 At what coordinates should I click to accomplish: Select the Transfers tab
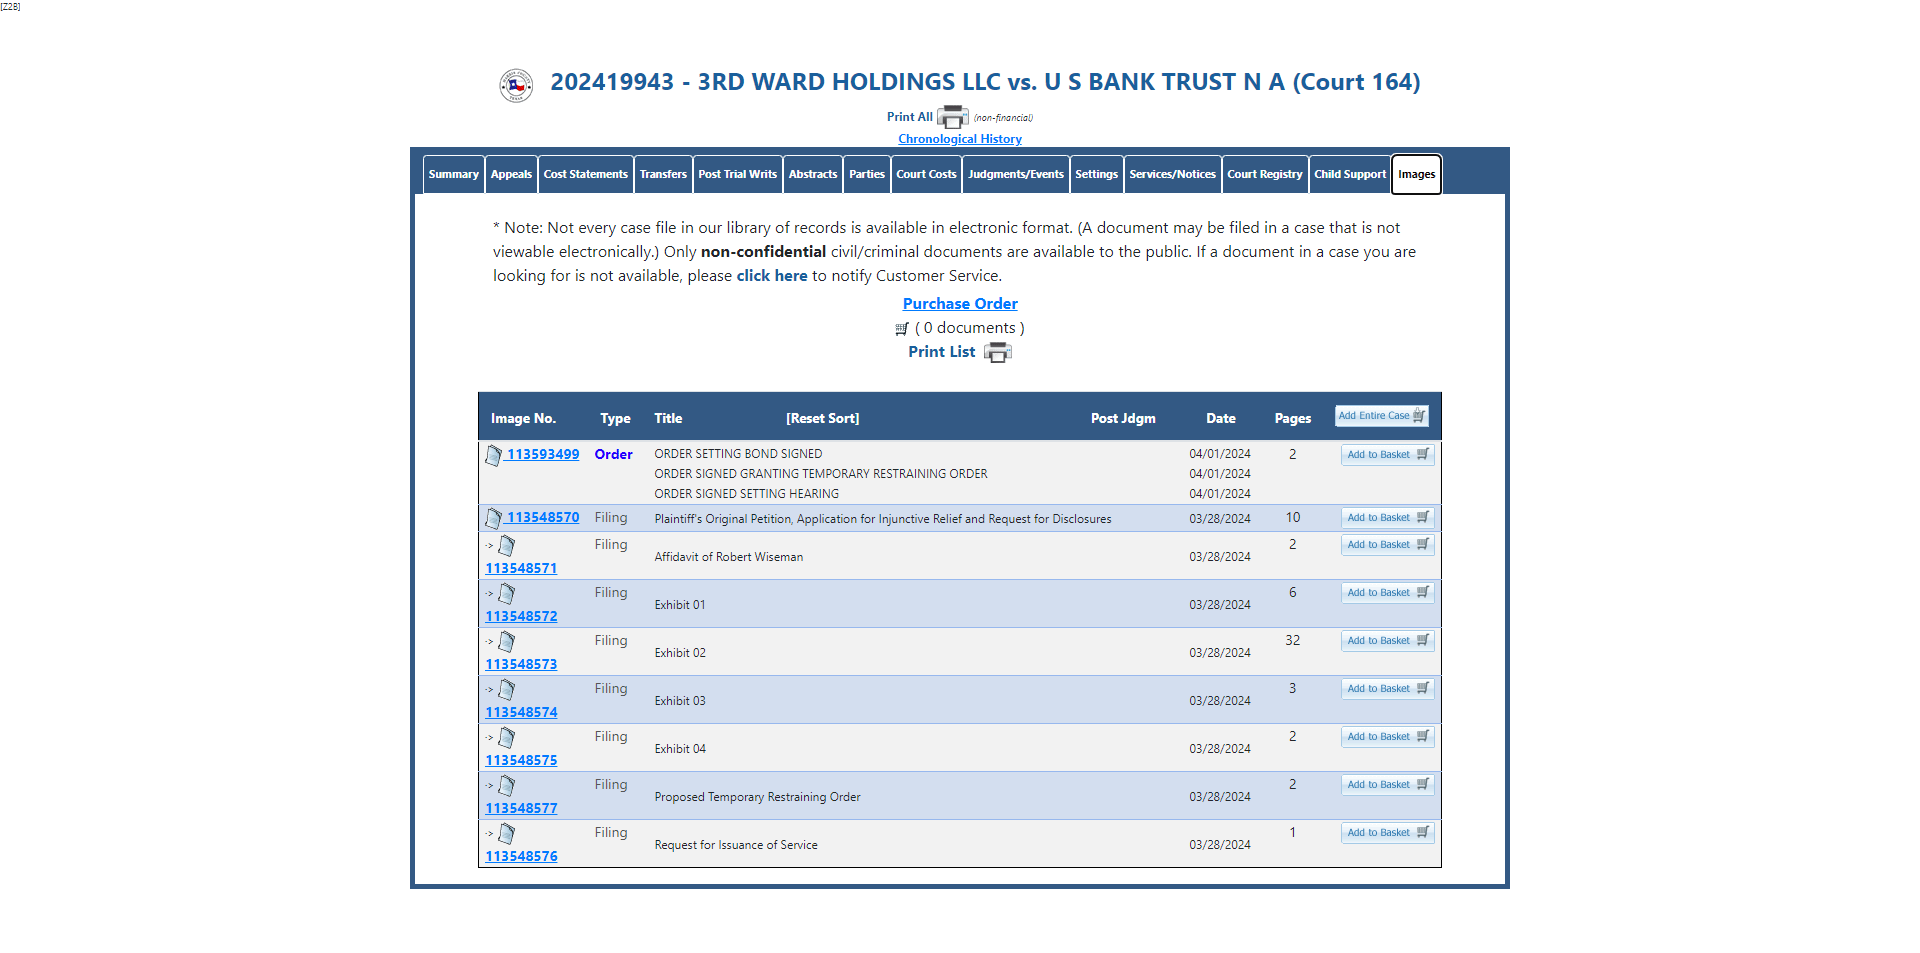(x=663, y=174)
